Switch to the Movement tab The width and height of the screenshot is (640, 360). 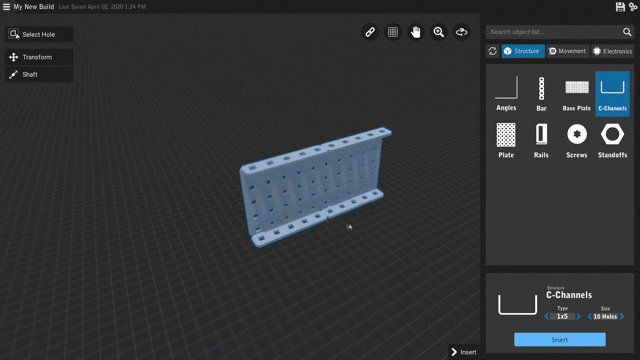[x=568, y=51]
